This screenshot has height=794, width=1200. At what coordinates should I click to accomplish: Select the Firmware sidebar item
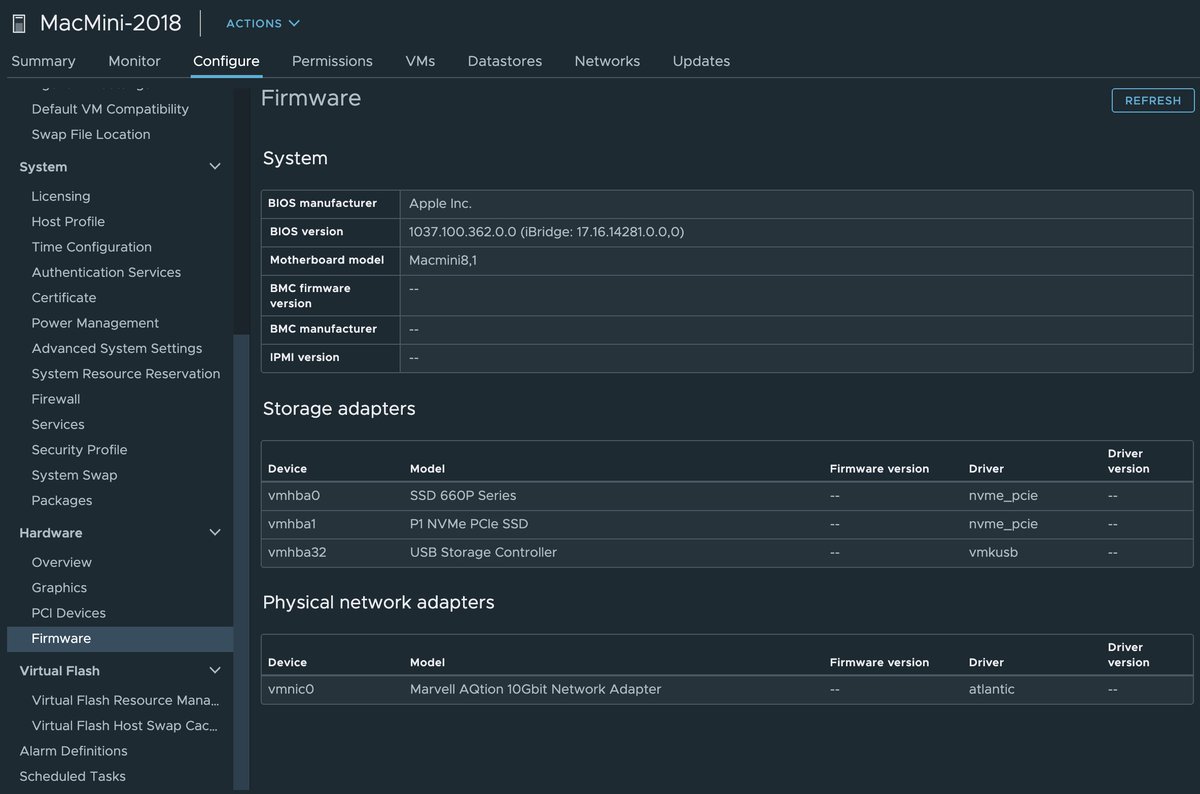[120, 638]
